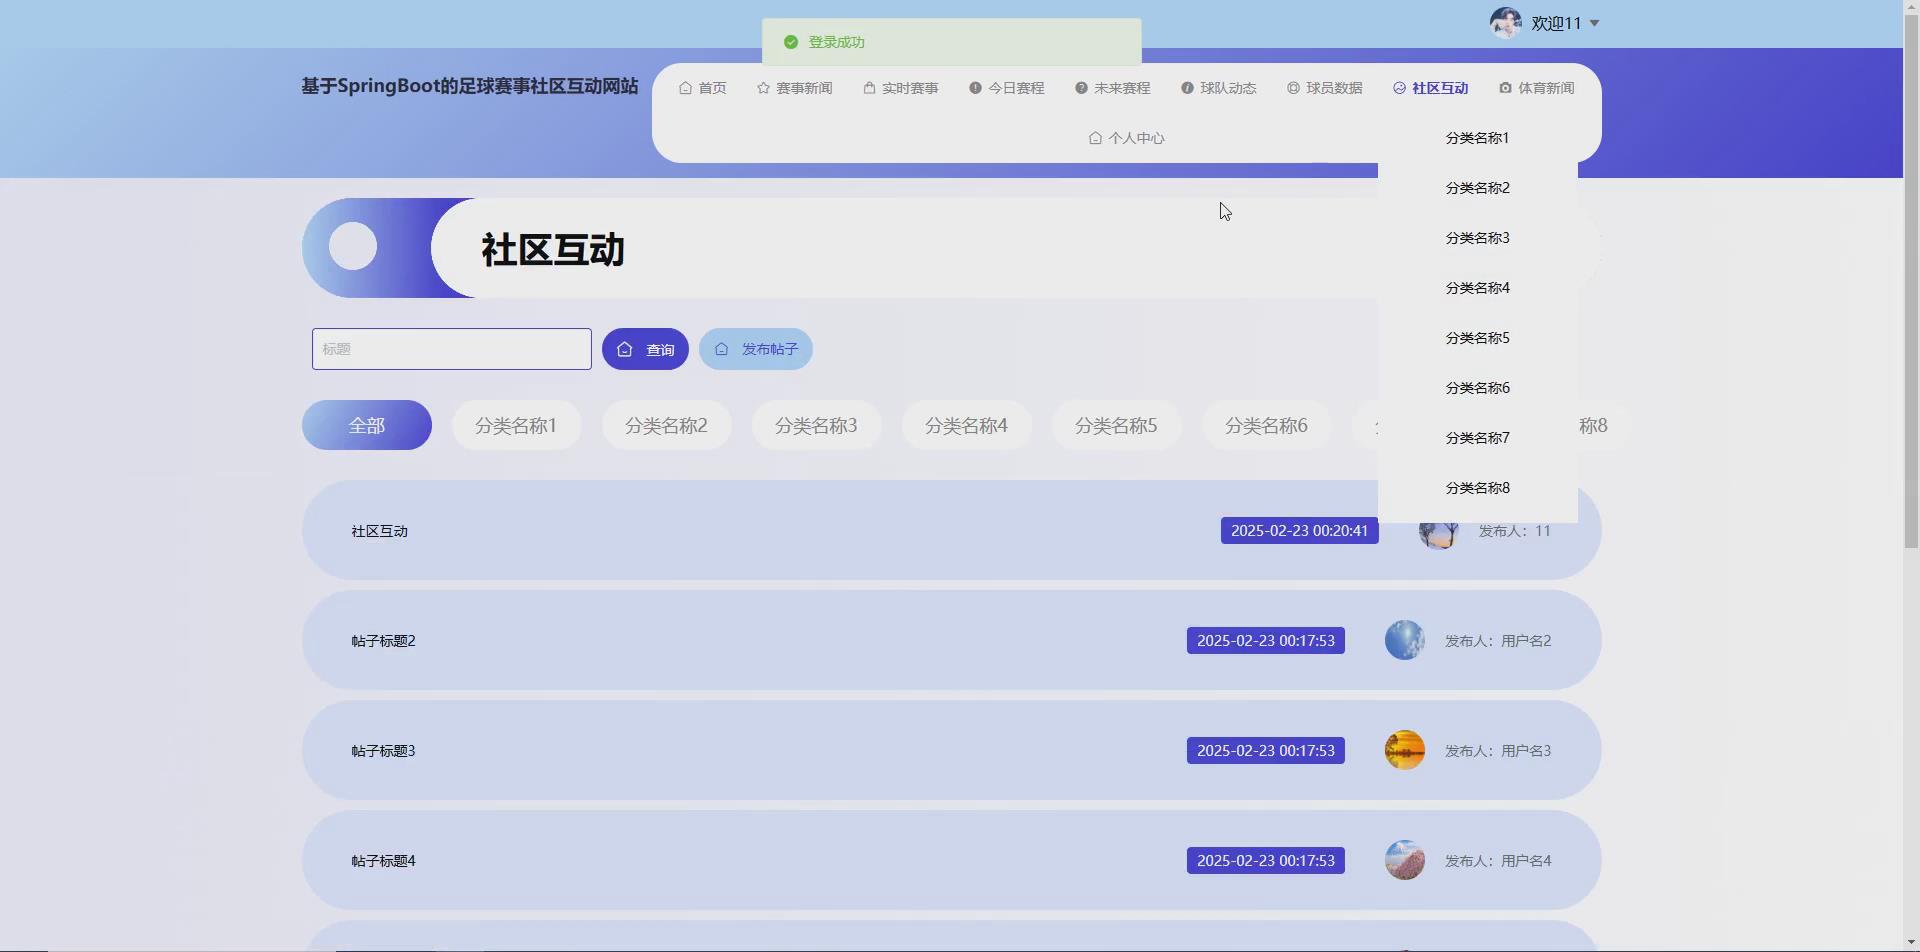Image resolution: width=1920 pixels, height=952 pixels.
Task: Click the house icon inside the 查询 button
Action: pyautogui.click(x=625, y=349)
